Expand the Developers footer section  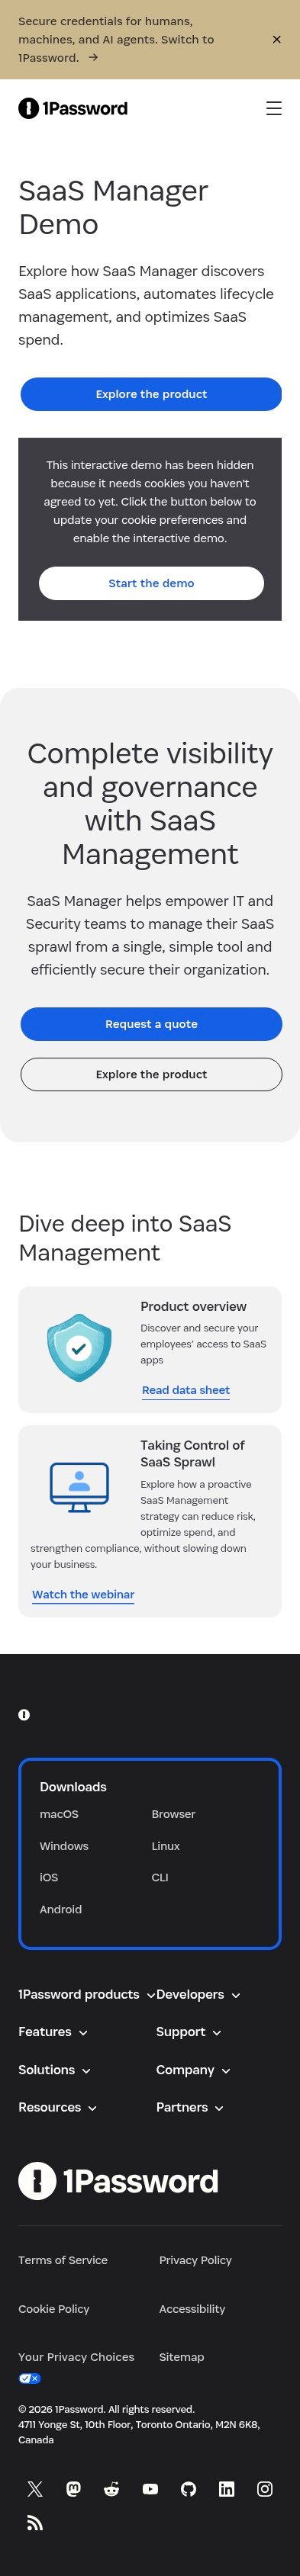[198, 1994]
